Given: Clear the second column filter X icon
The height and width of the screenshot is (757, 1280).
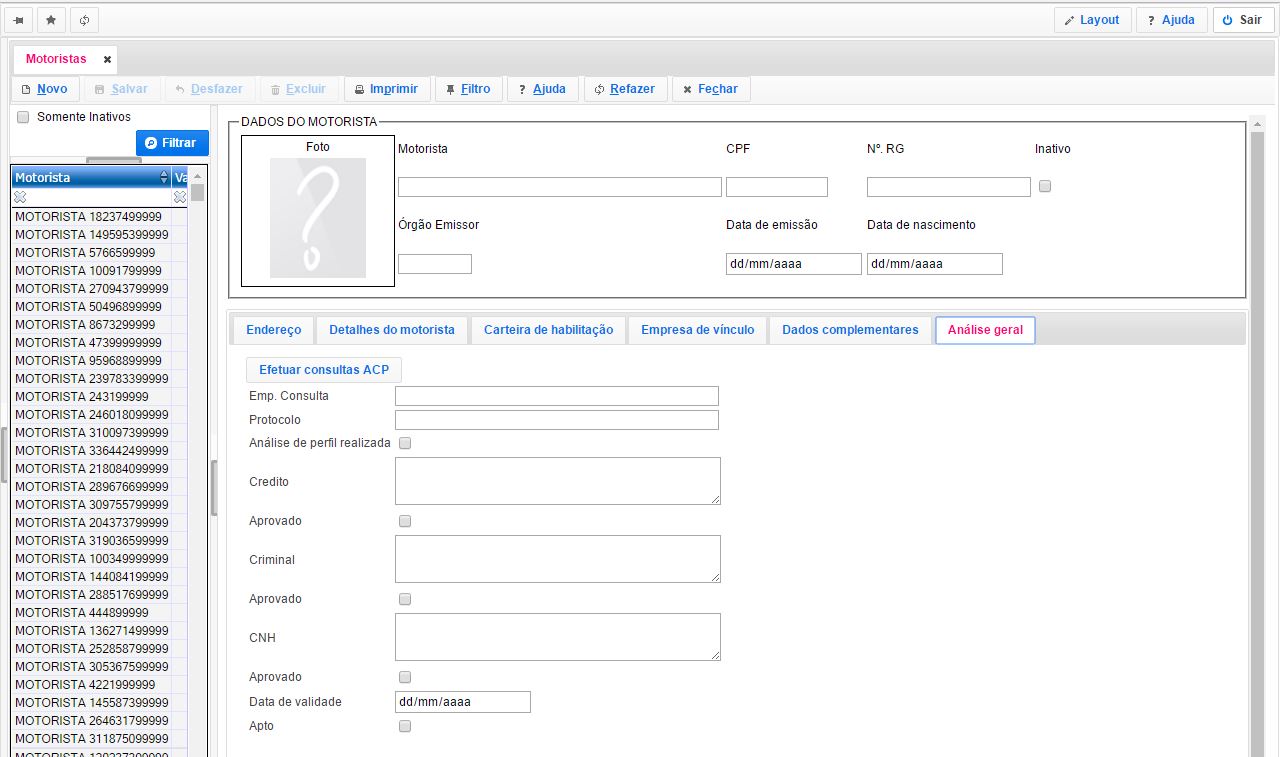Looking at the screenshot, I should (x=180, y=197).
